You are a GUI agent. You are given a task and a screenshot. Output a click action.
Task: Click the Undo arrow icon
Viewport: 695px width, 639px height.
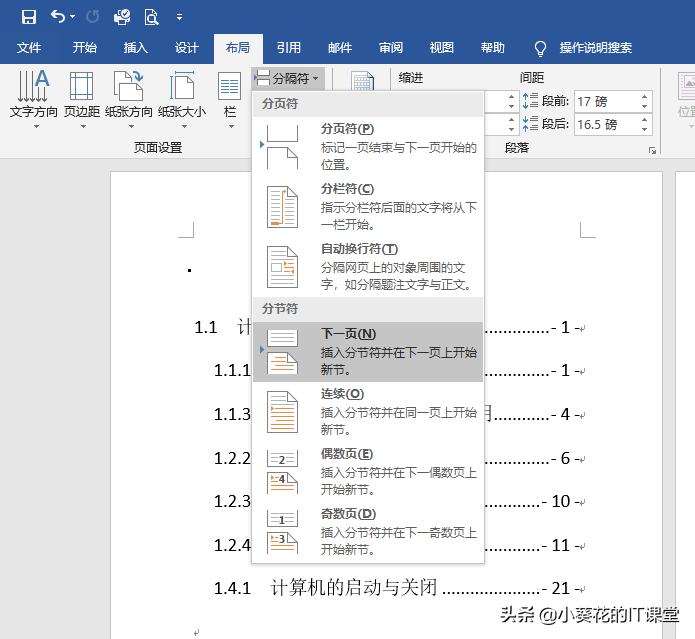point(58,17)
